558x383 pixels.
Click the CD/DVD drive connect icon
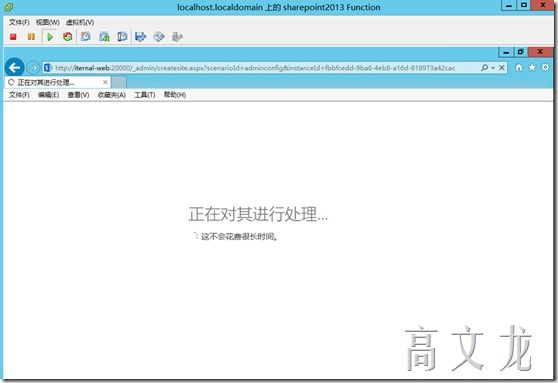pyautogui.click(x=159, y=37)
